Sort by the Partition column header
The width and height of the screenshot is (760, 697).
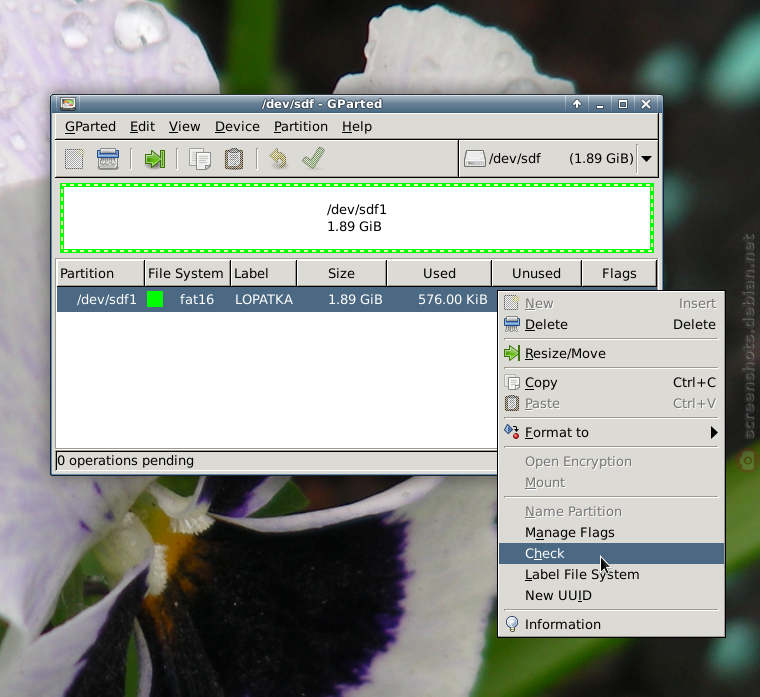coord(100,273)
